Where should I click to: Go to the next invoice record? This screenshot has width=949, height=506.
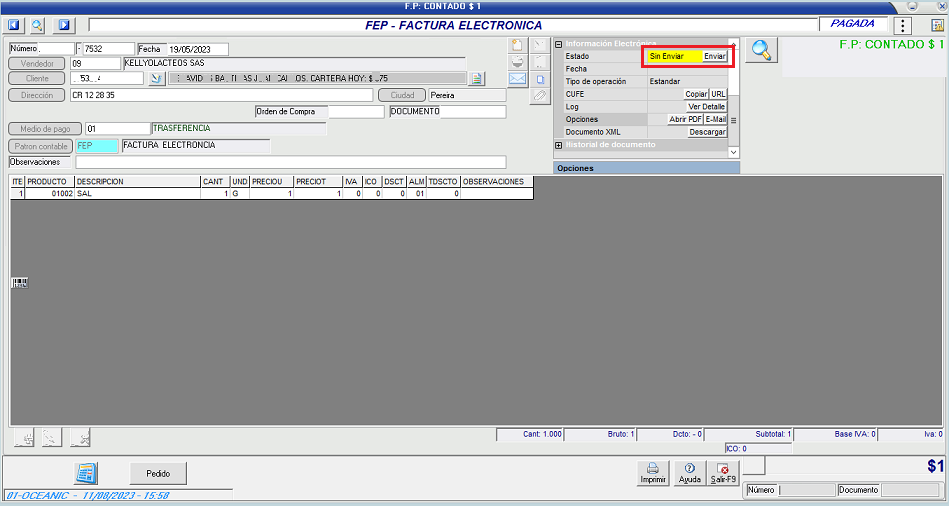tap(64, 25)
